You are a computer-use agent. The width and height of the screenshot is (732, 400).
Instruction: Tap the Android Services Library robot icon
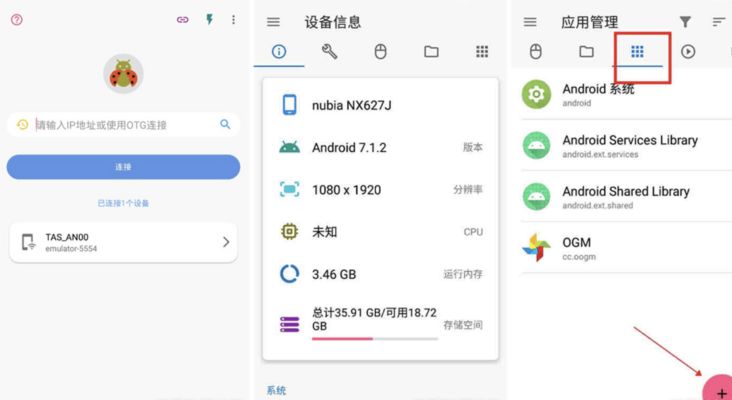pyautogui.click(x=536, y=145)
